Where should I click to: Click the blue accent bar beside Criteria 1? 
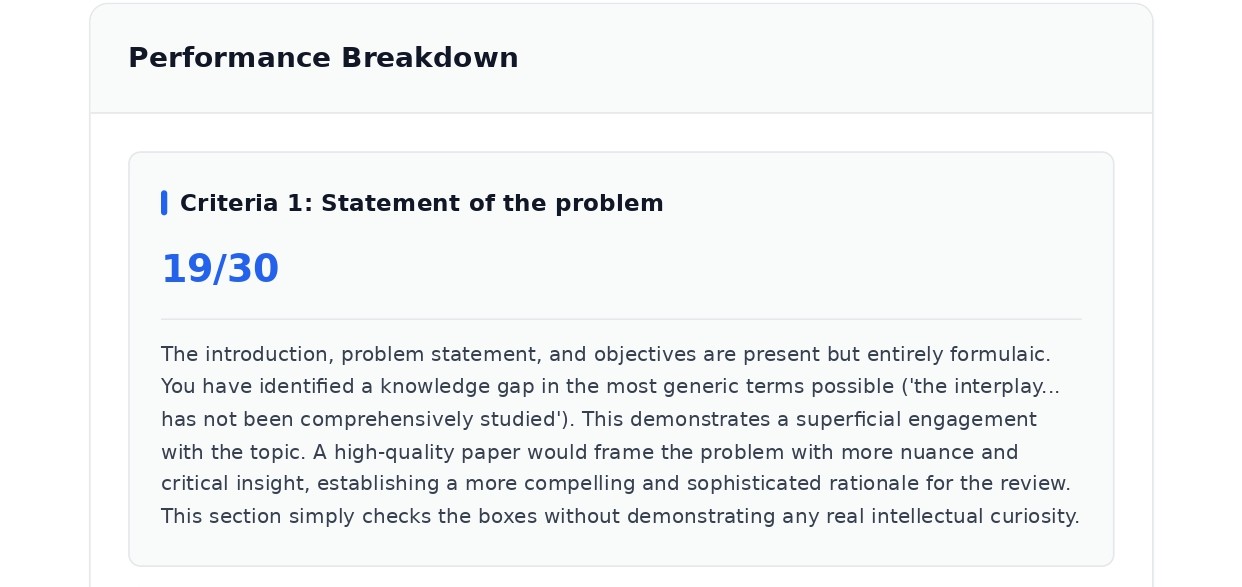164,203
